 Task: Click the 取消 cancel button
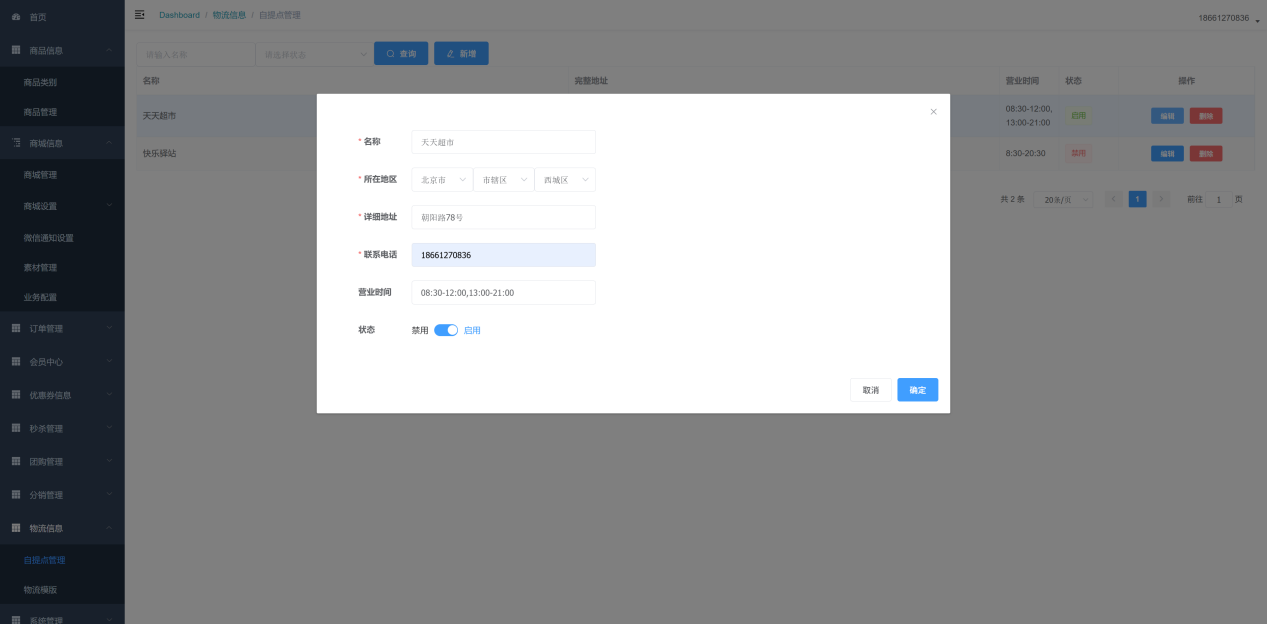pos(870,390)
